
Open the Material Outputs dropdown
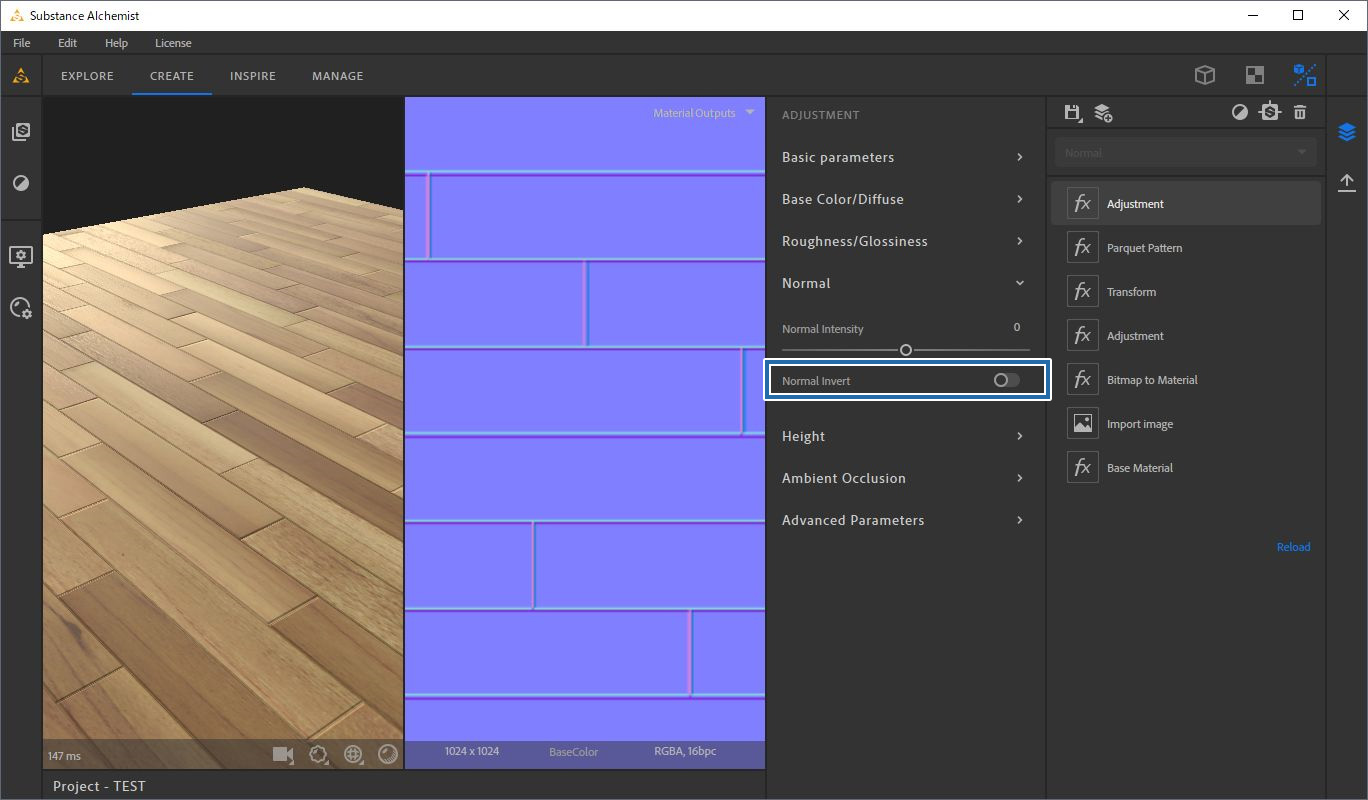click(703, 113)
